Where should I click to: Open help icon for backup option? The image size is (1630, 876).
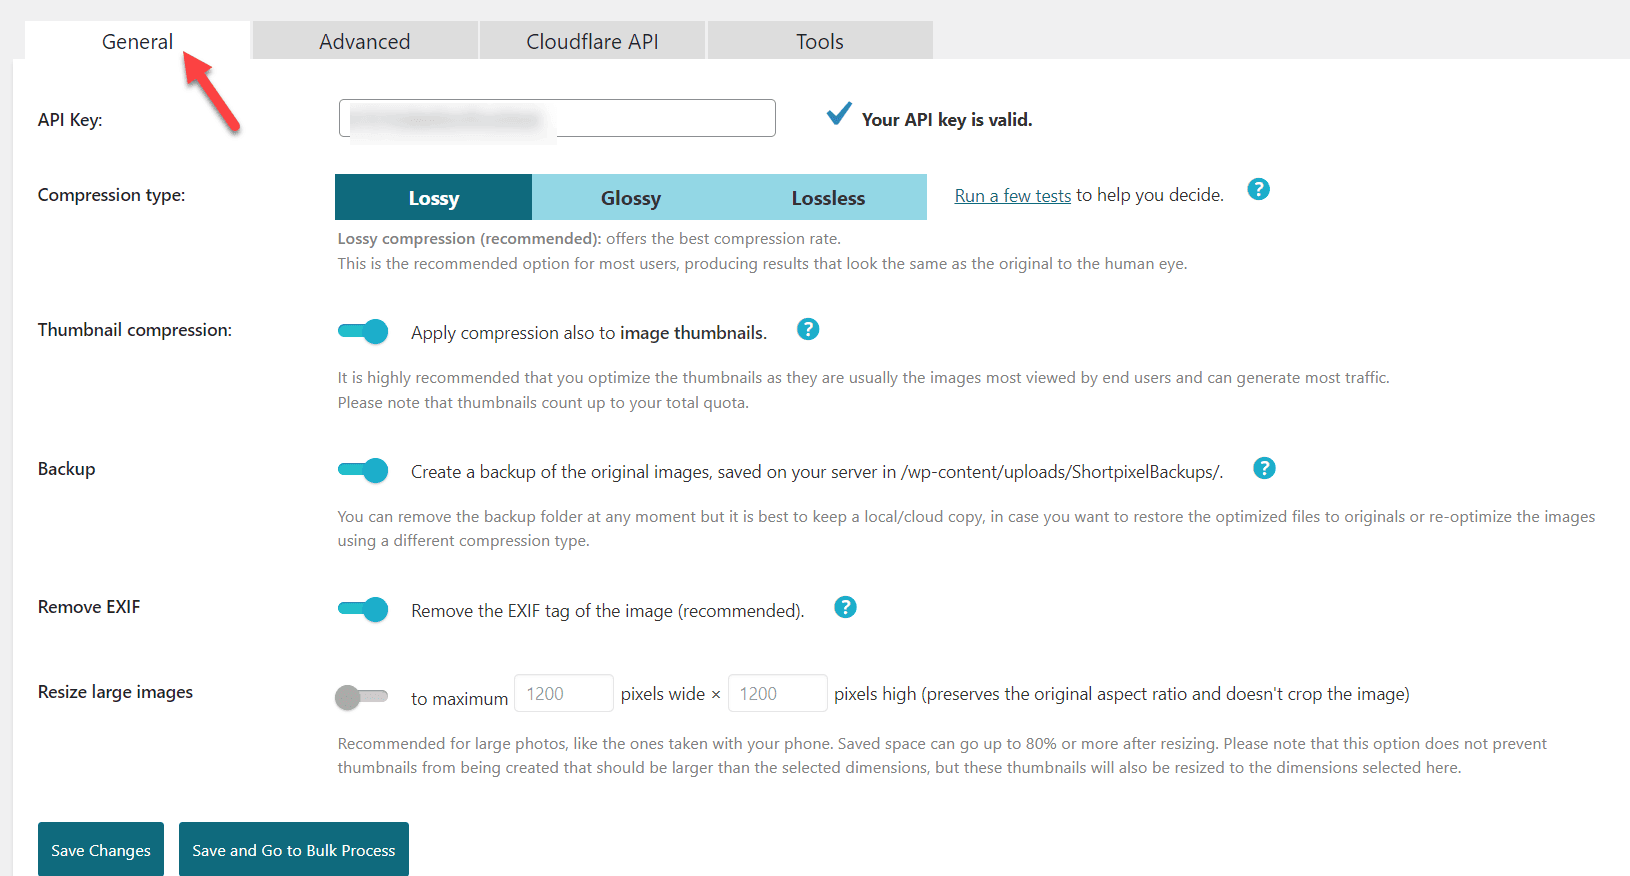(x=1264, y=468)
